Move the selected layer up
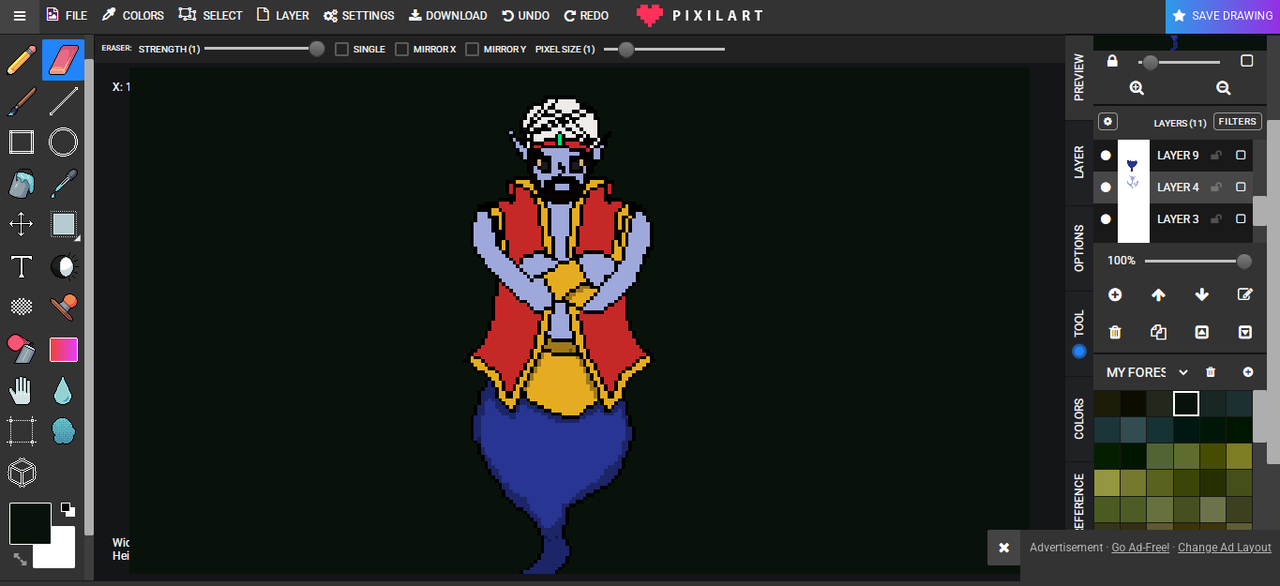This screenshot has width=1280, height=586. 1158,295
